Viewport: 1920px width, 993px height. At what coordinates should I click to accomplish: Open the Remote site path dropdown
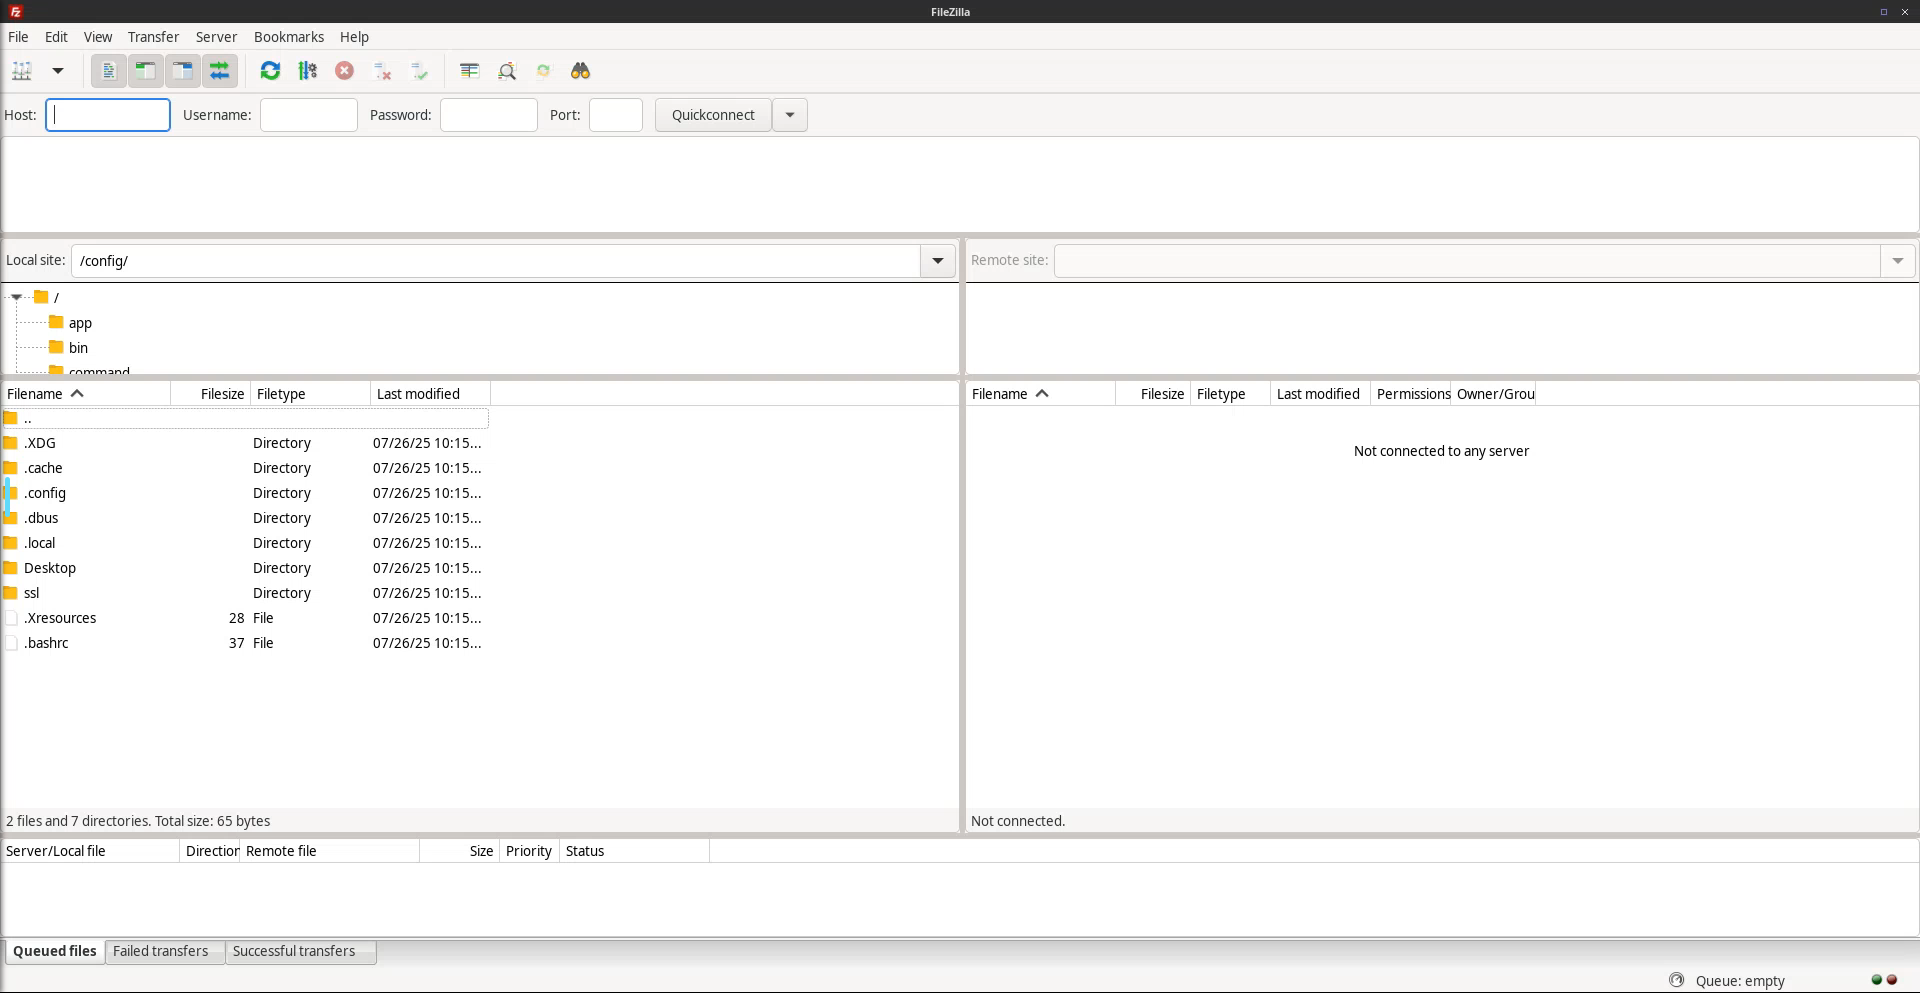1898,261
